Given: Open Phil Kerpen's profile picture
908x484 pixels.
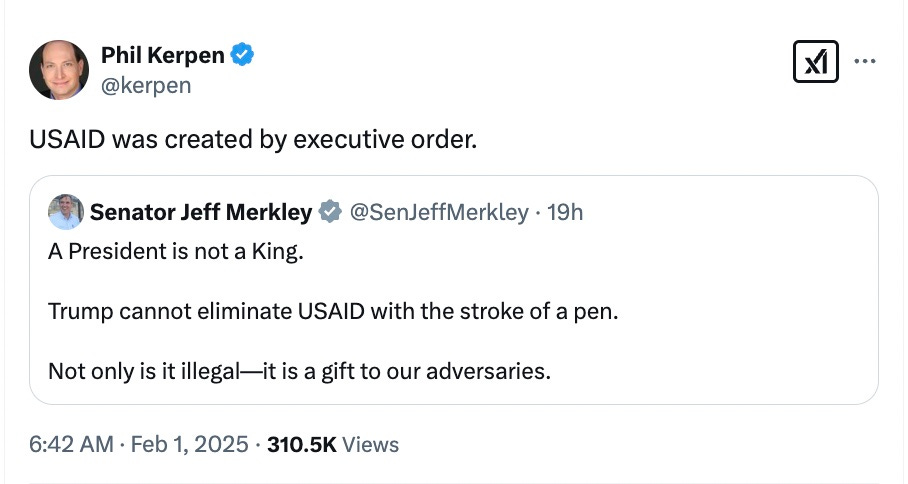Looking at the screenshot, I should point(58,69).
